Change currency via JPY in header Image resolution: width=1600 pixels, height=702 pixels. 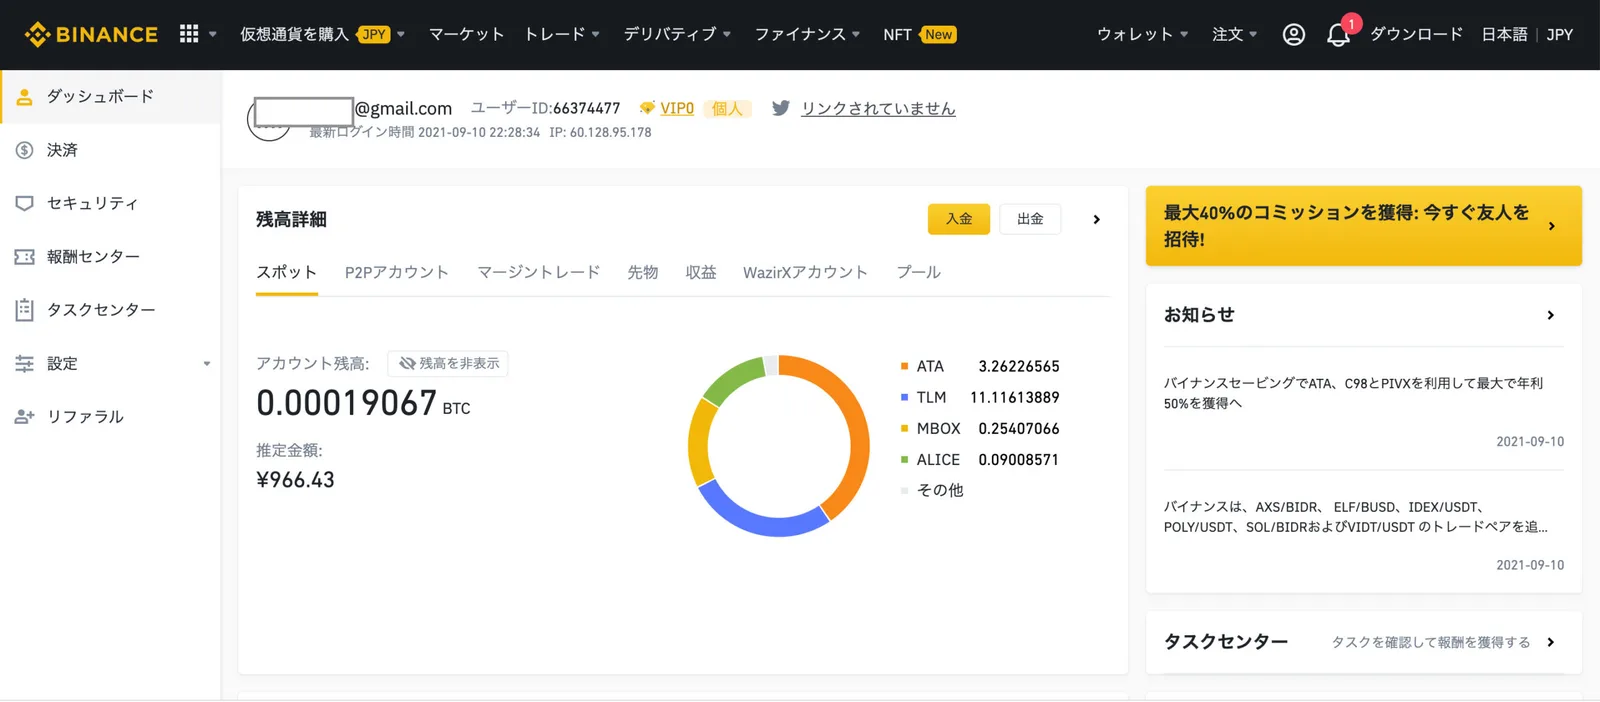coord(1559,34)
